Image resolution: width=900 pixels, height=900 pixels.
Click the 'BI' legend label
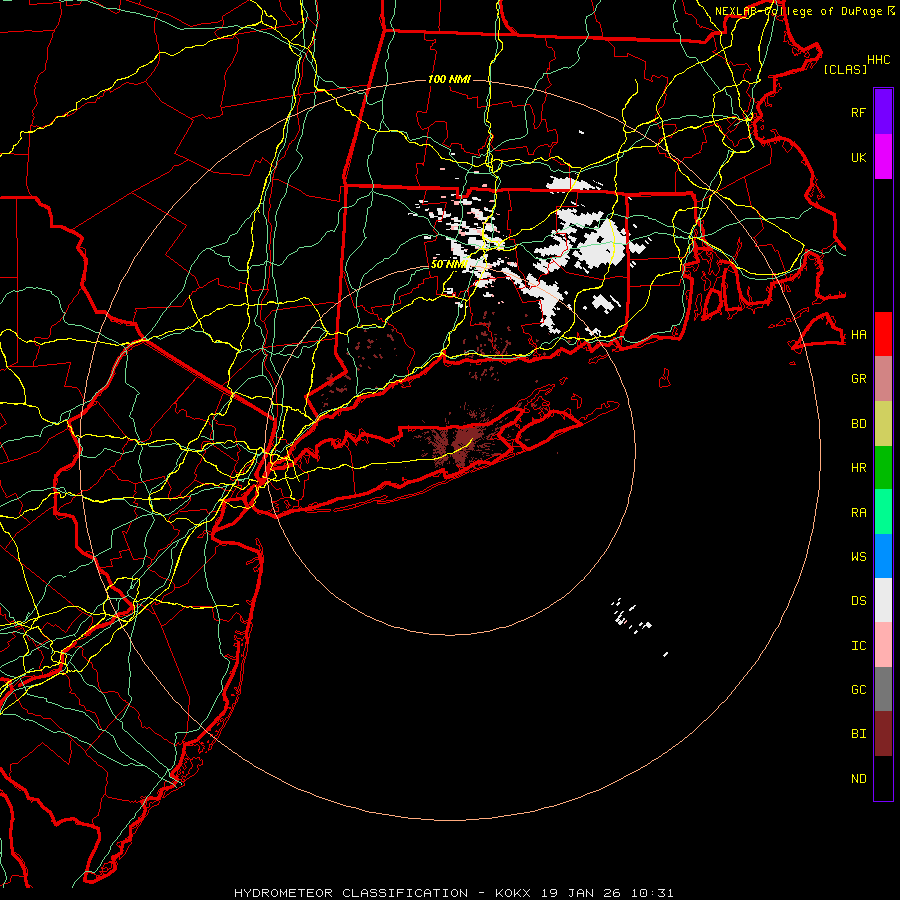click(x=858, y=734)
